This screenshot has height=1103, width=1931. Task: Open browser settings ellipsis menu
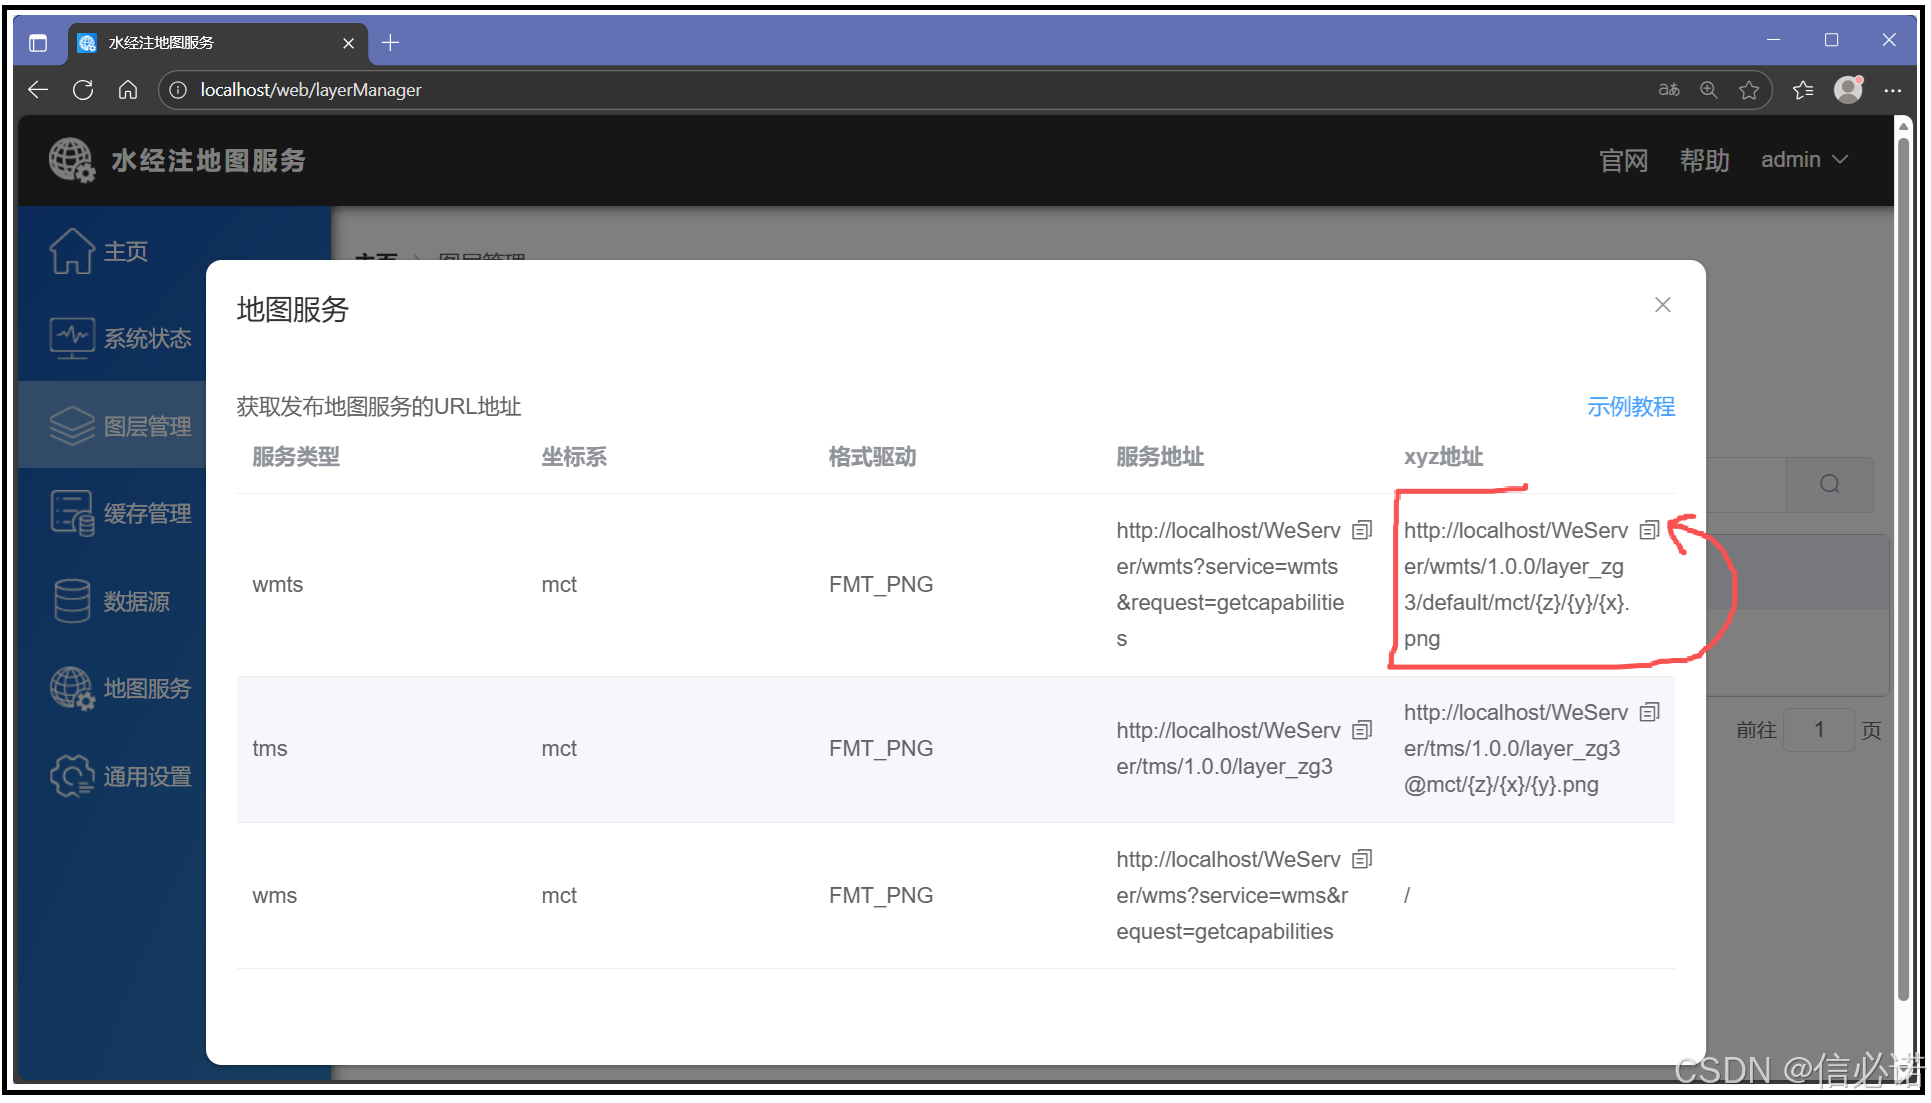pyautogui.click(x=1892, y=90)
